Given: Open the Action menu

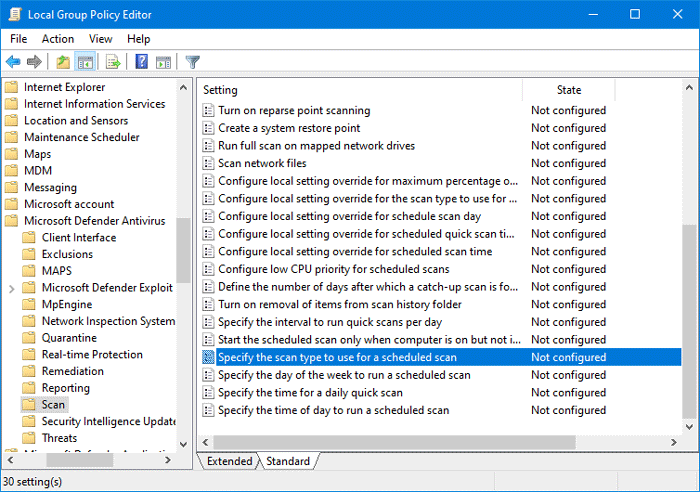Looking at the screenshot, I should [58, 39].
